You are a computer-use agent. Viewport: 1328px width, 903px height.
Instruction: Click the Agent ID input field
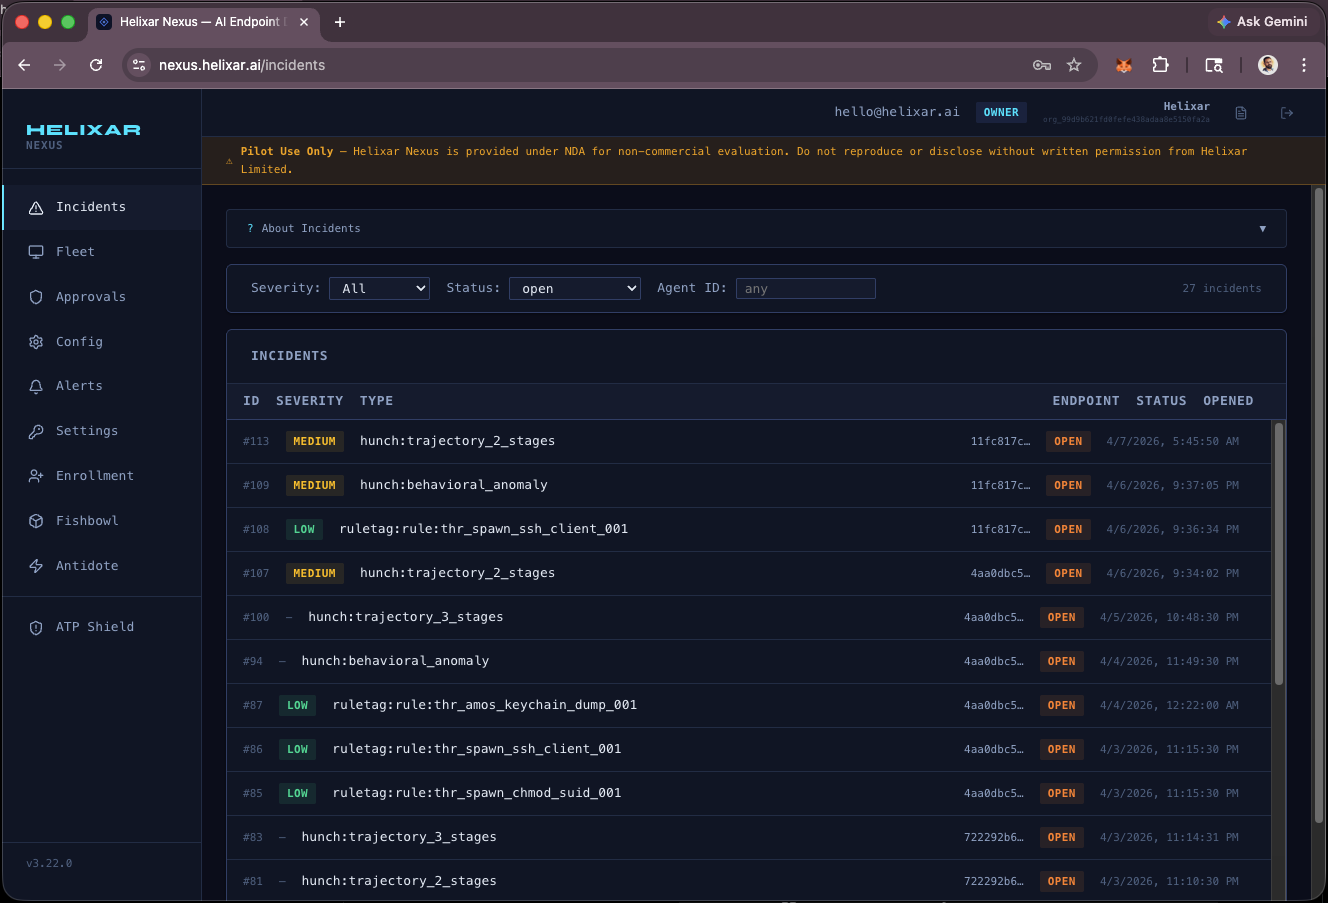pyautogui.click(x=805, y=288)
